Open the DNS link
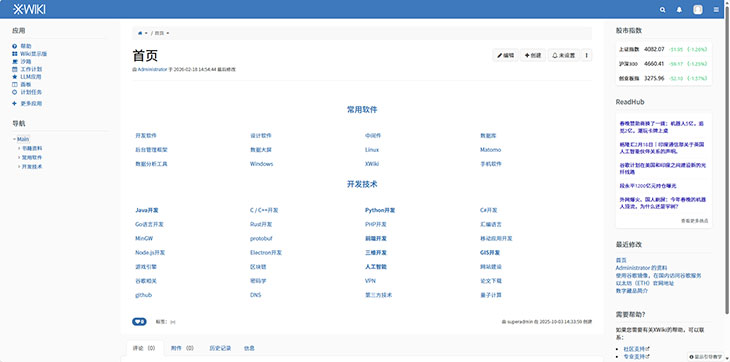 click(256, 295)
